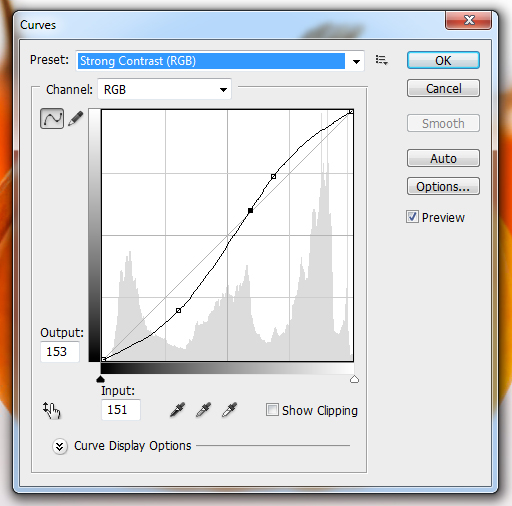Screen dimensions: 512x506
Task: Select the edit points curve tool
Action: point(52,118)
